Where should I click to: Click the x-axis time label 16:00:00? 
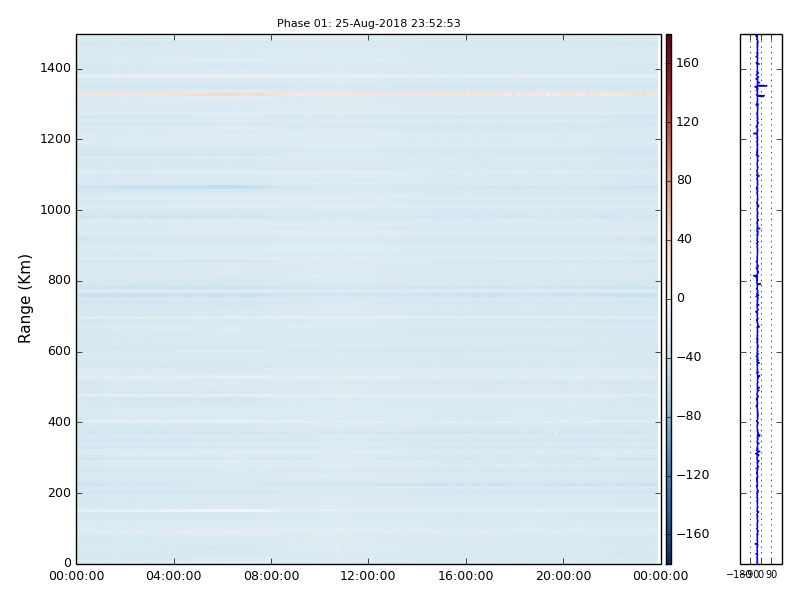pos(466,576)
